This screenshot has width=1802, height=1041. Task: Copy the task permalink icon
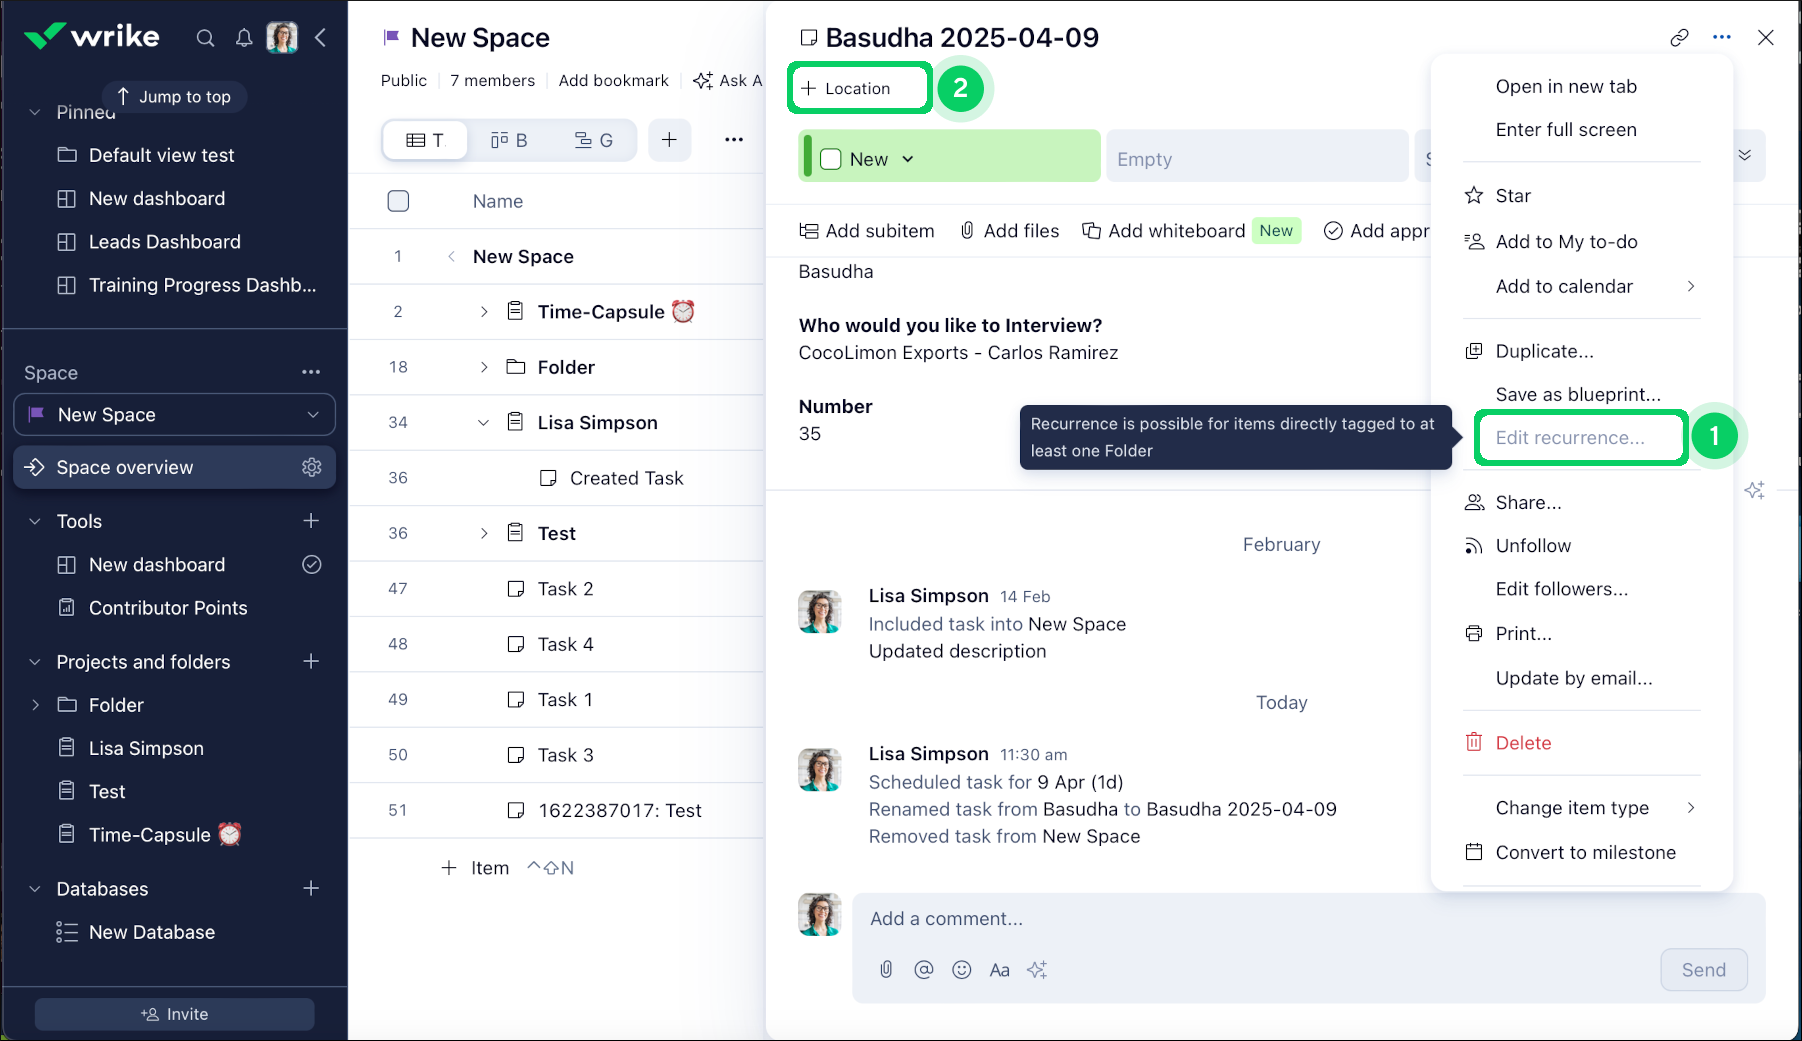click(1679, 38)
